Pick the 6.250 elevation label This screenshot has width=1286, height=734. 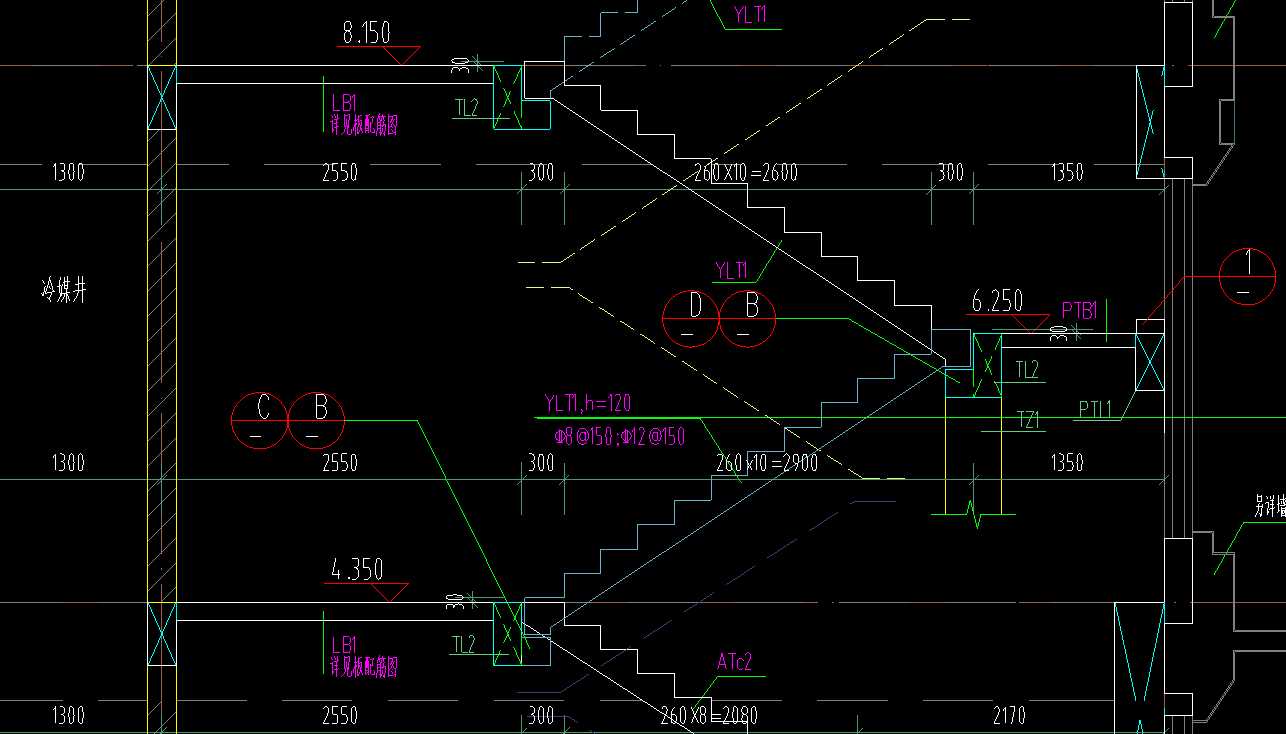997,301
